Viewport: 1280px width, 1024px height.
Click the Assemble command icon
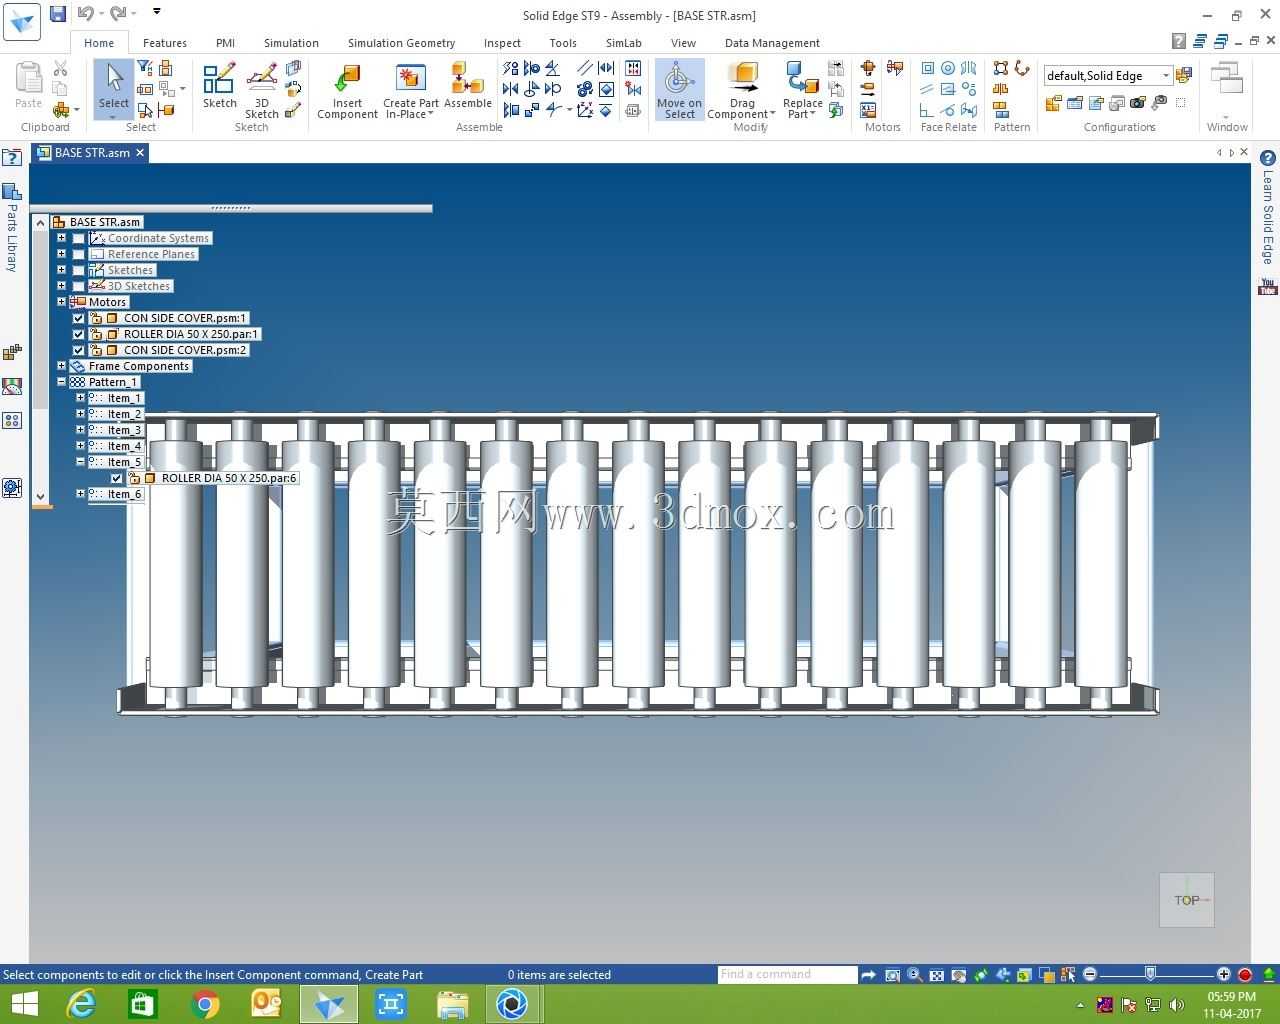coord(467,86)
